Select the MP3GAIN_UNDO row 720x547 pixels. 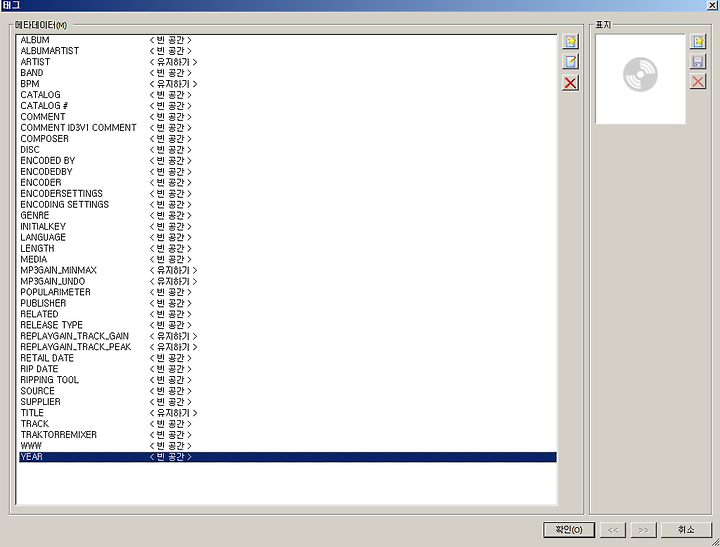click(288, 282)
